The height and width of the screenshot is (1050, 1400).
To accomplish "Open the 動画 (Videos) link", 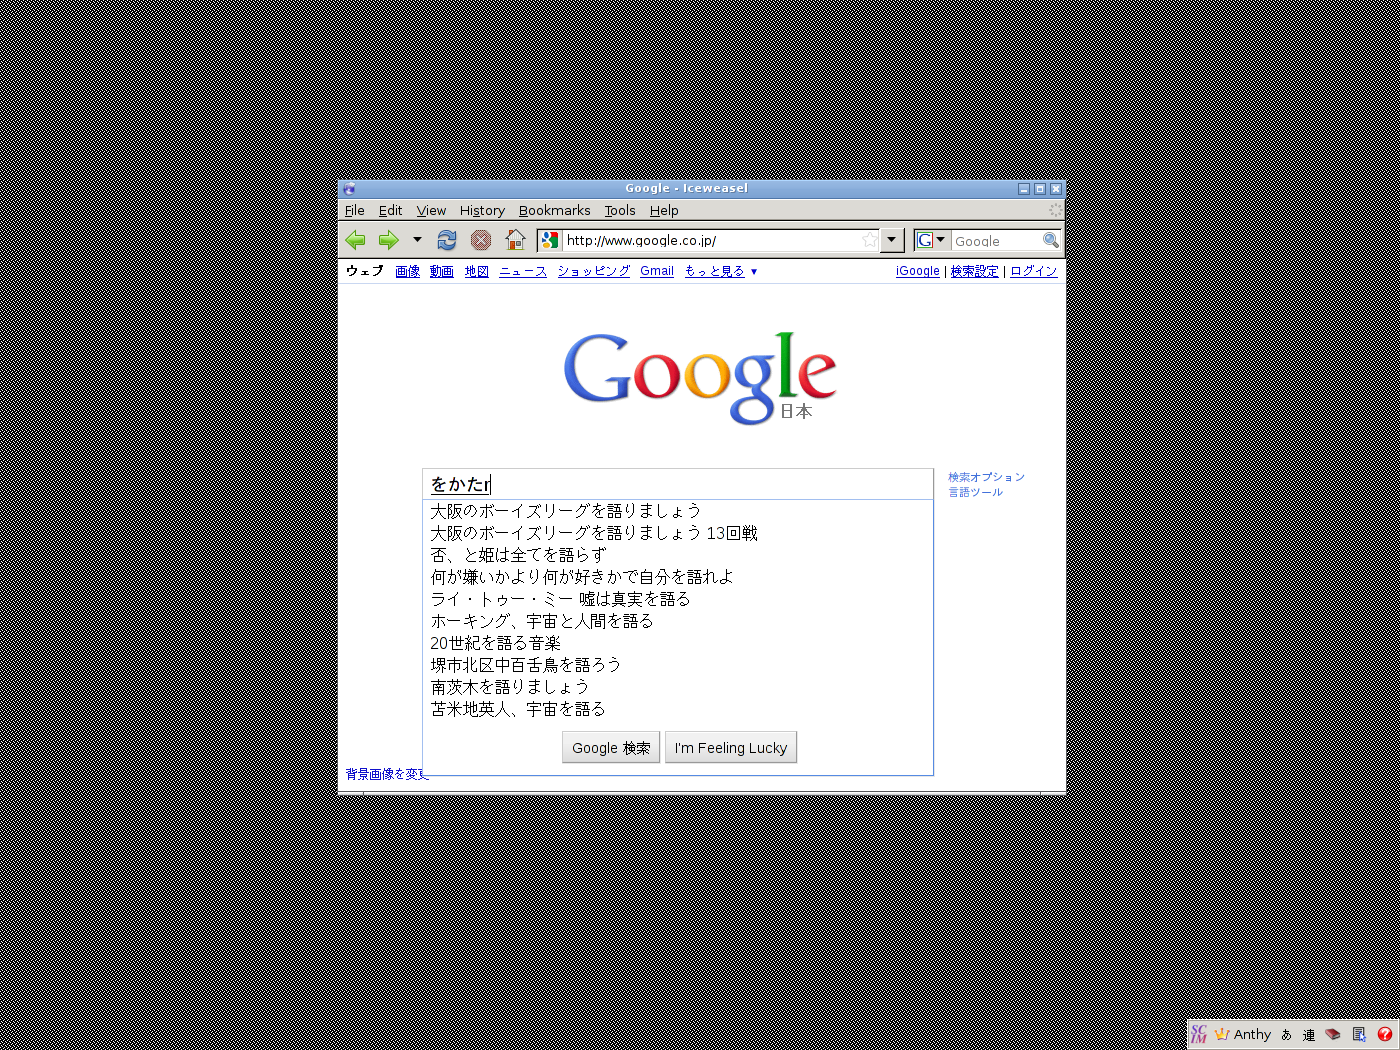I will click(x=442, y=271).
